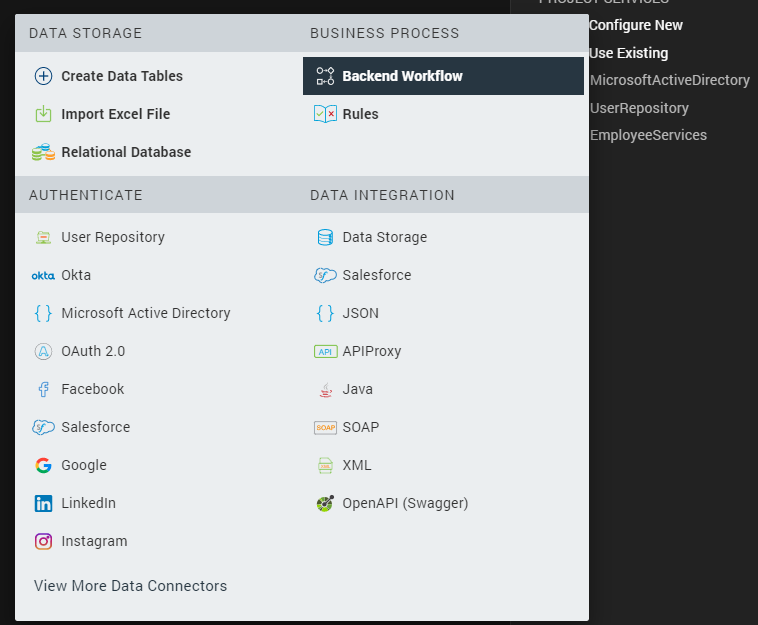Select UserRepository in services list
Image resolution: width=758 pixels, height=625 pixels.
639,107
